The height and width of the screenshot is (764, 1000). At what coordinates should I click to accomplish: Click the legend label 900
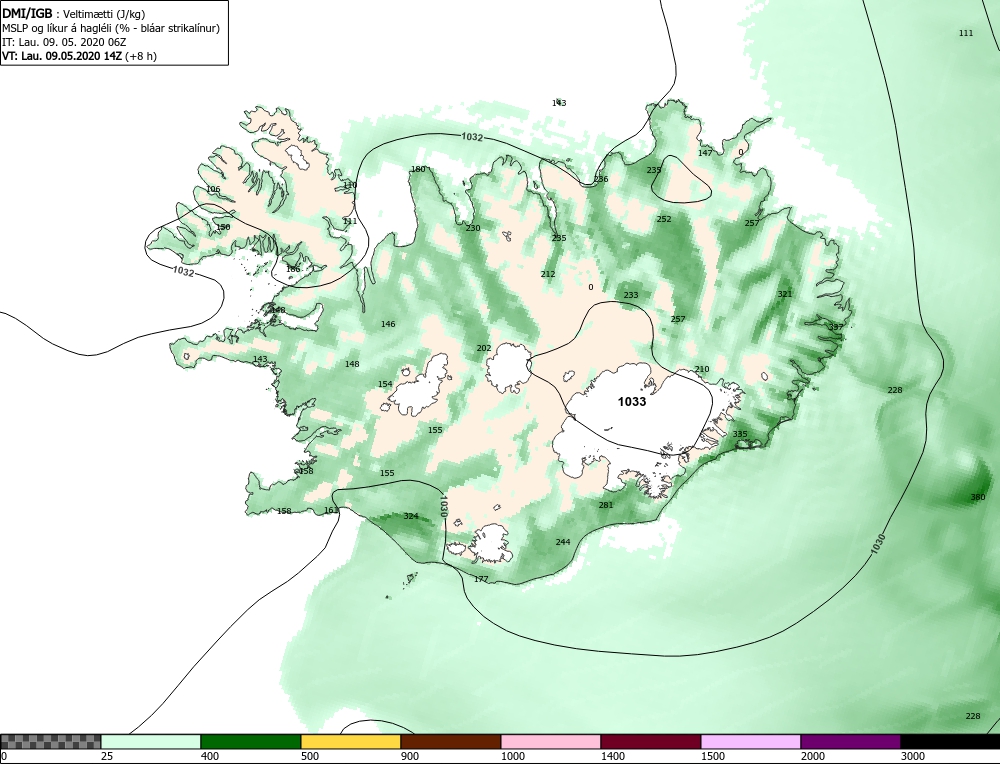click(x=410, y=756)
